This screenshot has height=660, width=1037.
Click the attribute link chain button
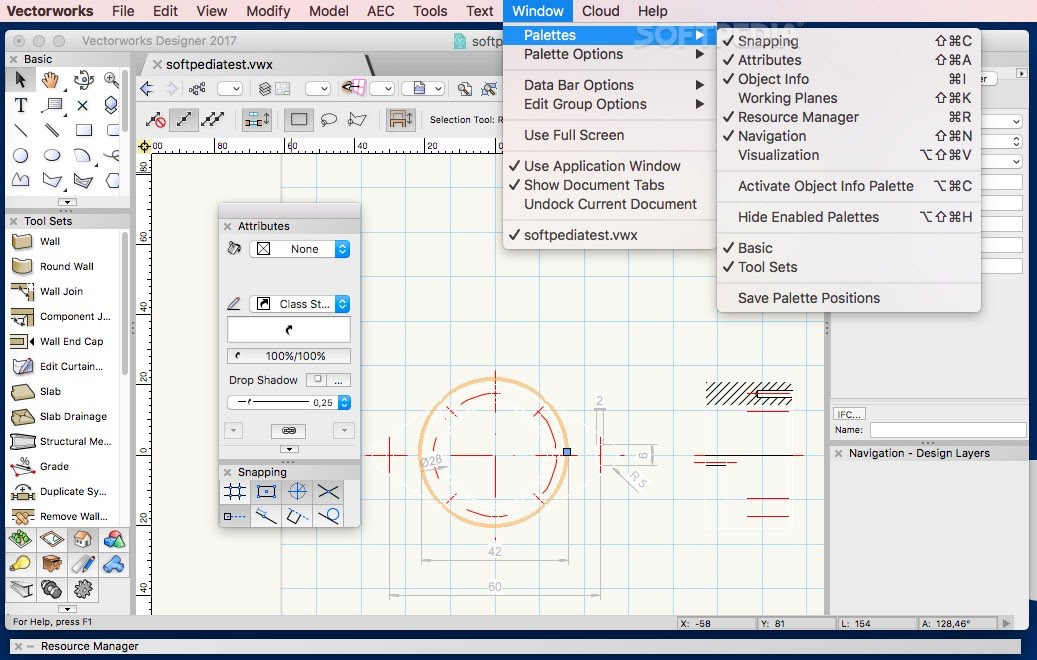[288, 431]
